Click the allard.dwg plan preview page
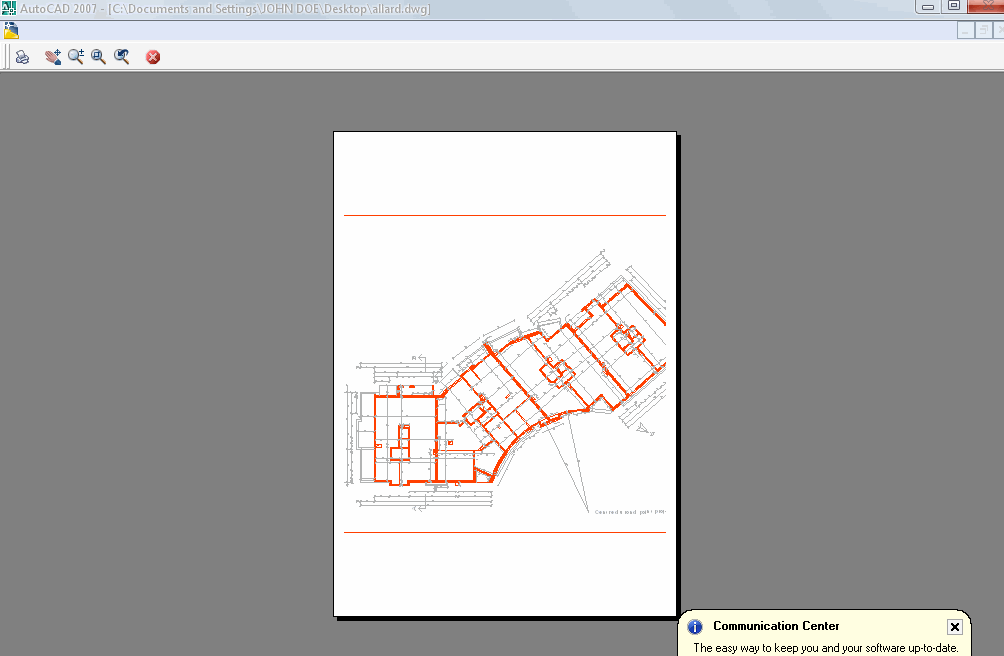This screenshot has height=656, width=1004. 505,200
